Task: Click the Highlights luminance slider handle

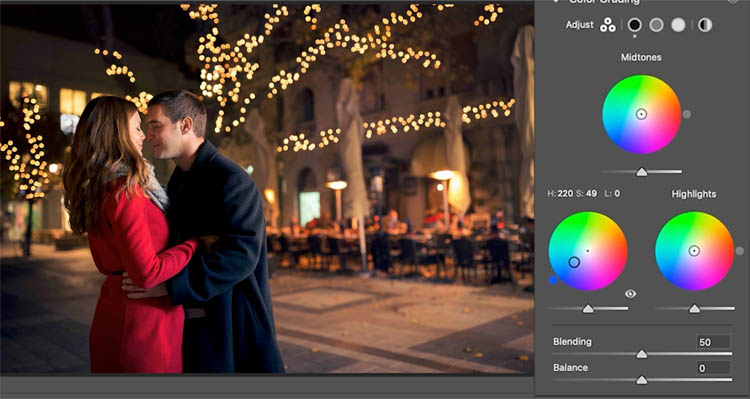Action: click(694, 309)
